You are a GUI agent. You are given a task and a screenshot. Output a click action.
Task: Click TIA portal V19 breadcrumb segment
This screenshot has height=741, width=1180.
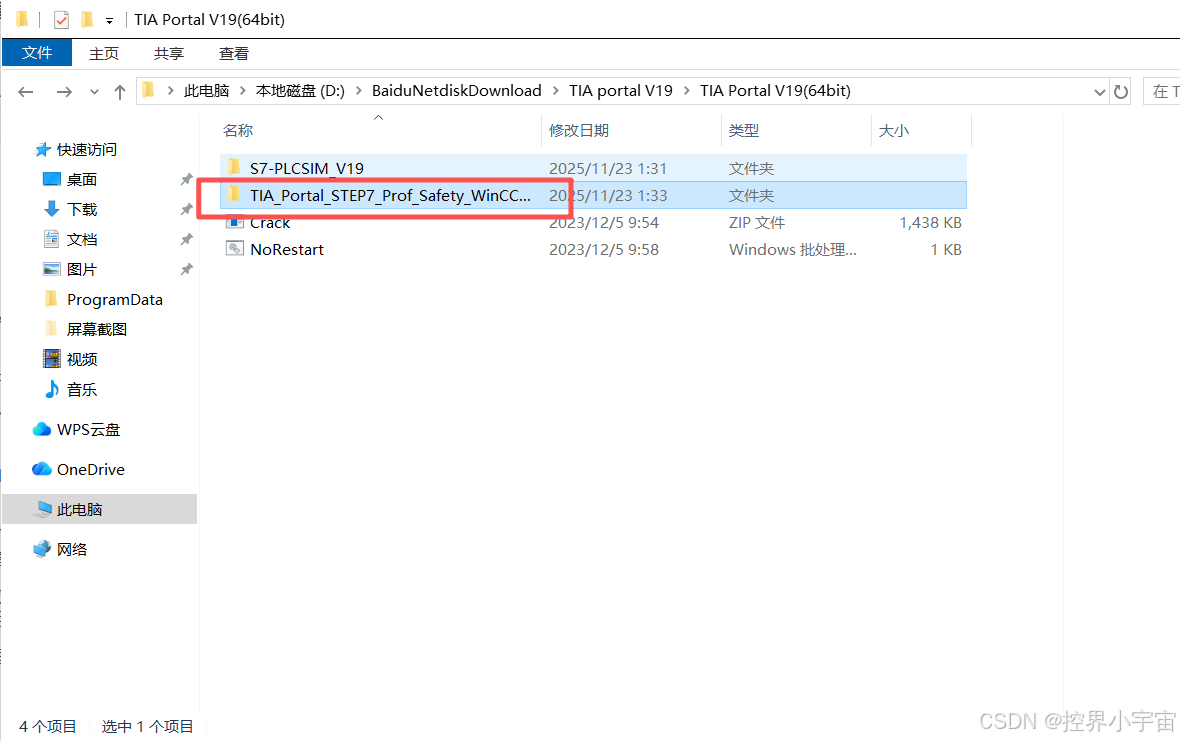(621, 91)
